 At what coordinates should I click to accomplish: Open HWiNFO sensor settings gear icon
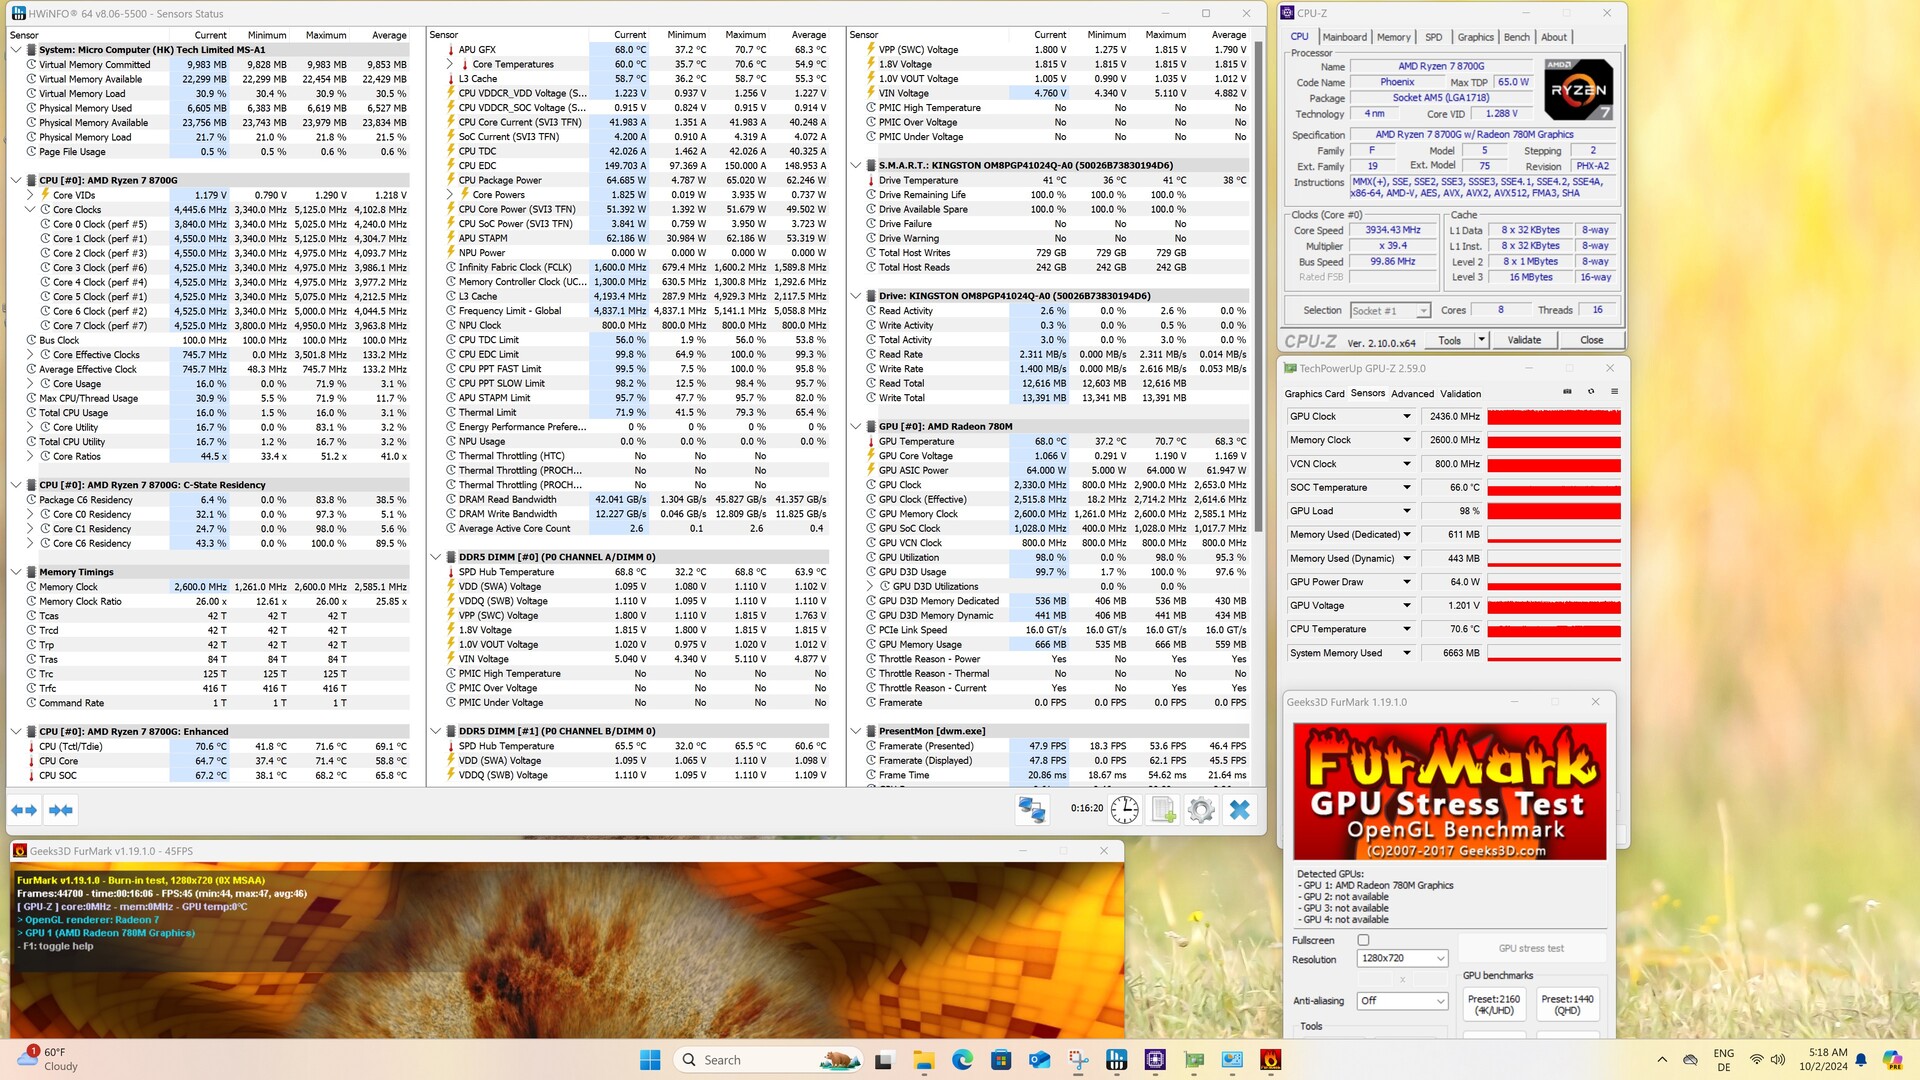point(1201,810)
